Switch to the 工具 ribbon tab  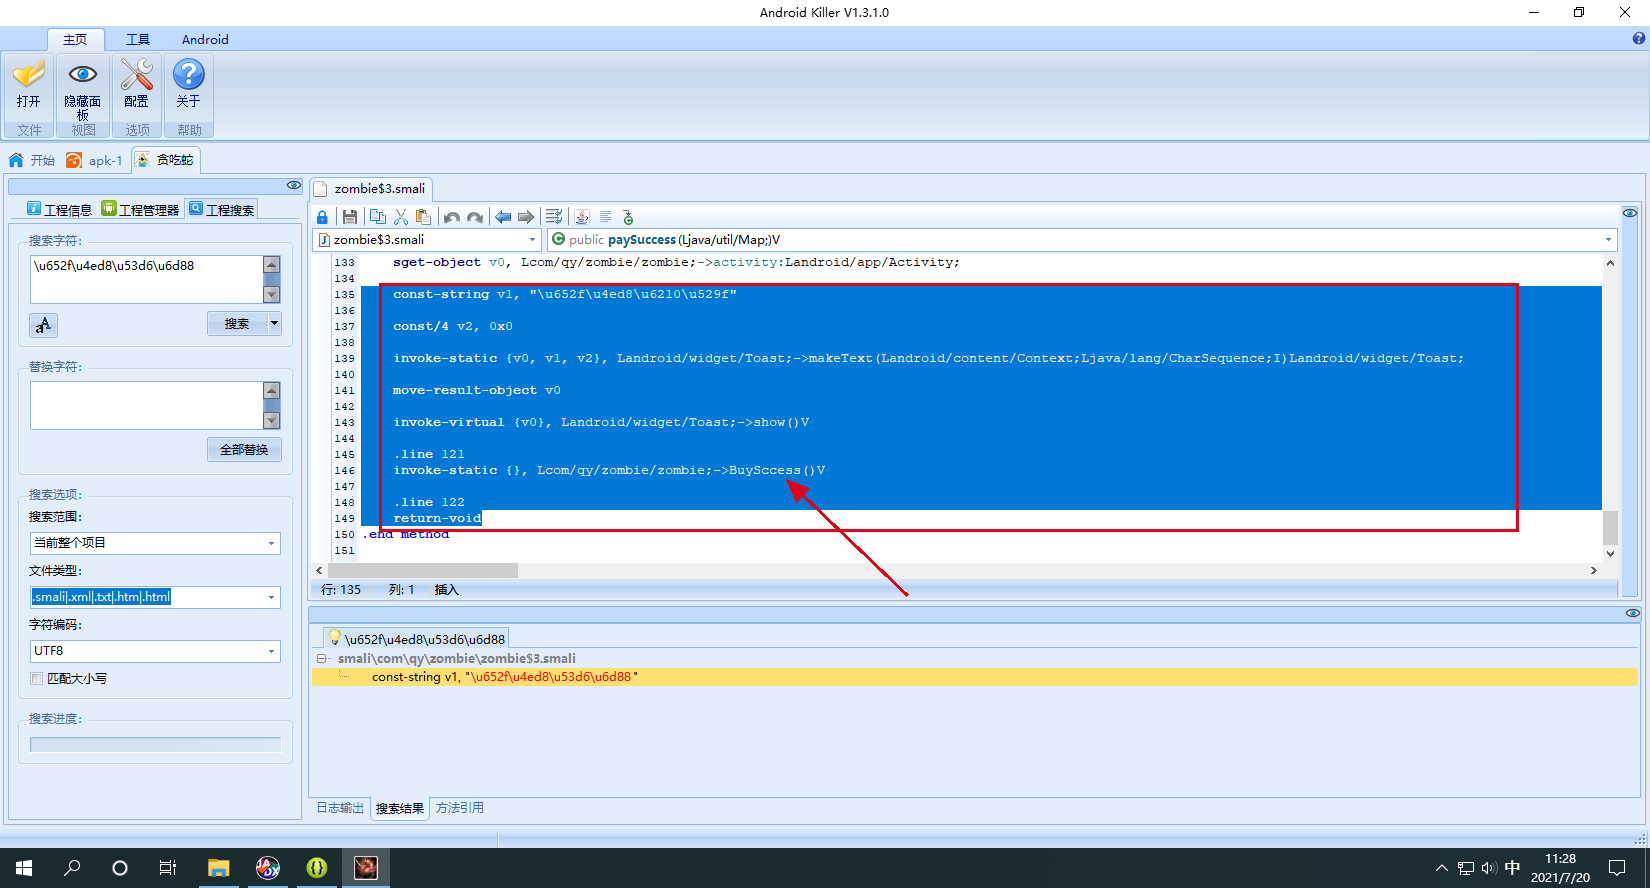coord(138,39)
